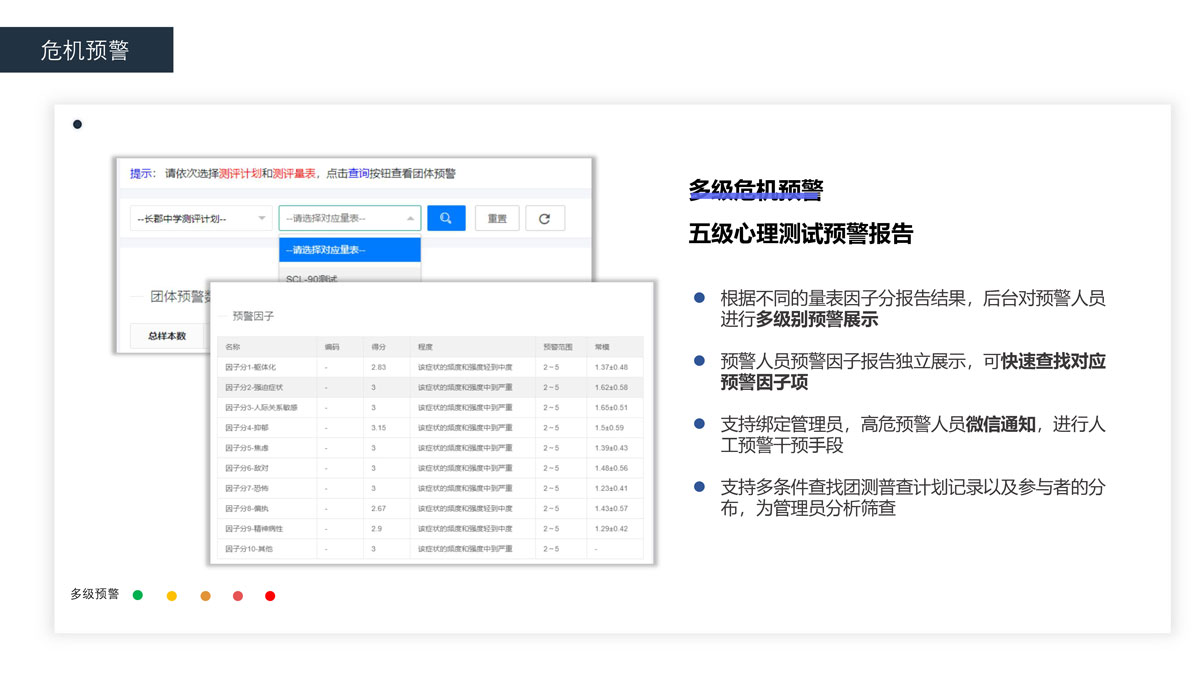This screenshot has width=1200, height=675.
Task: Select the row 因子分9-精神病性
Action: tap(430, 528)
